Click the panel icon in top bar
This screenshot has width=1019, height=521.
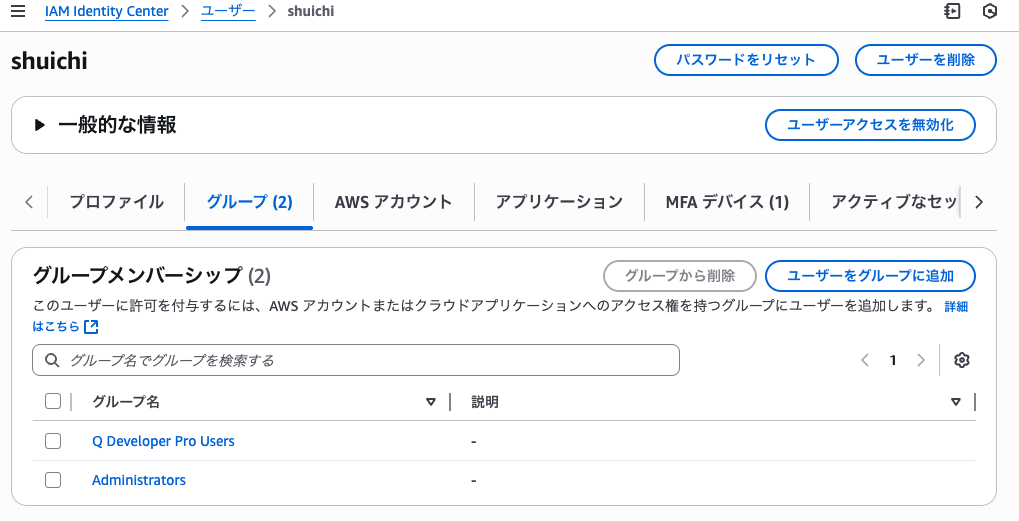(x=952, y=11)
